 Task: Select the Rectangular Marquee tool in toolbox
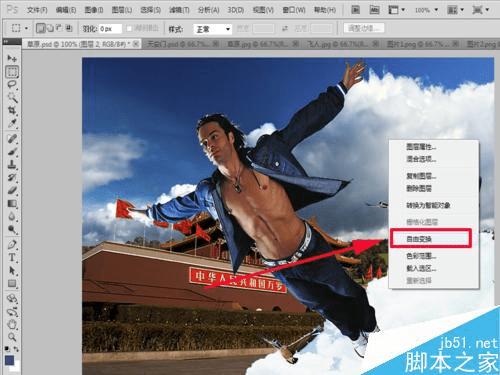pos(12,72)
